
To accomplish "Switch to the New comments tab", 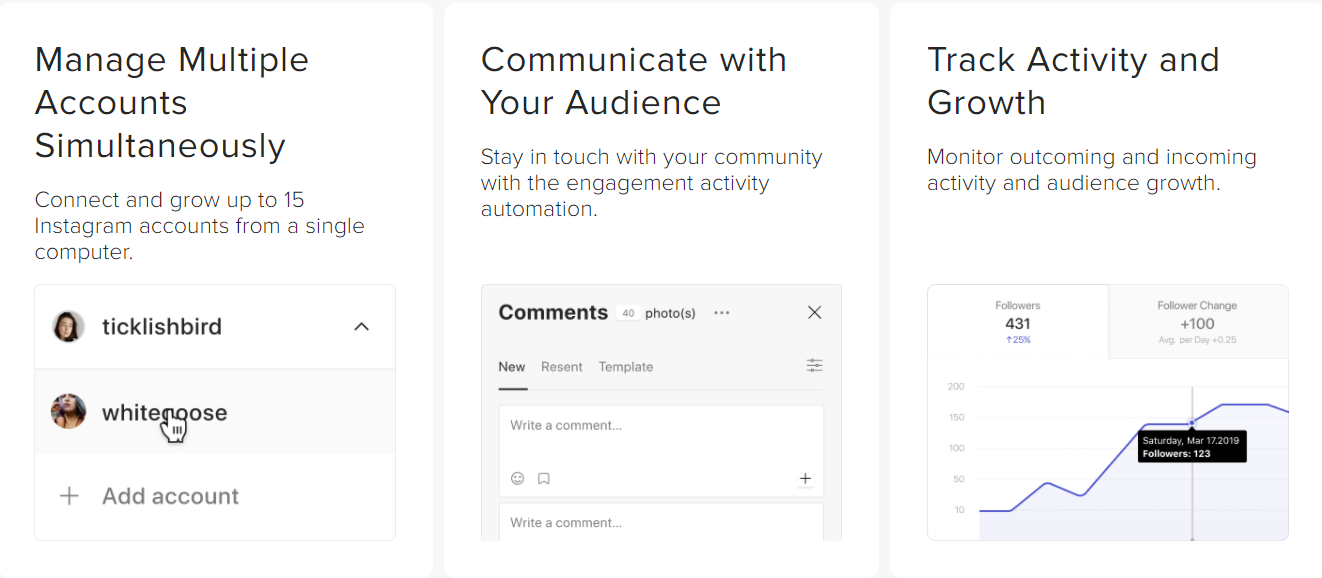I will pyautogui.click(x=512, y=367).
